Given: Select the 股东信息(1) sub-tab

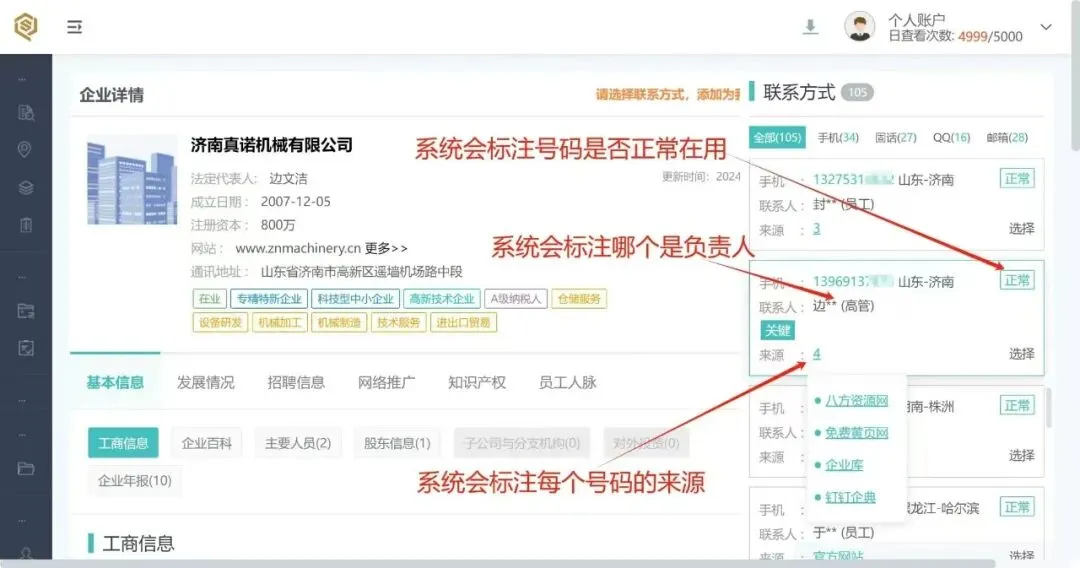Looking at the screenshot, I should 397,443.
